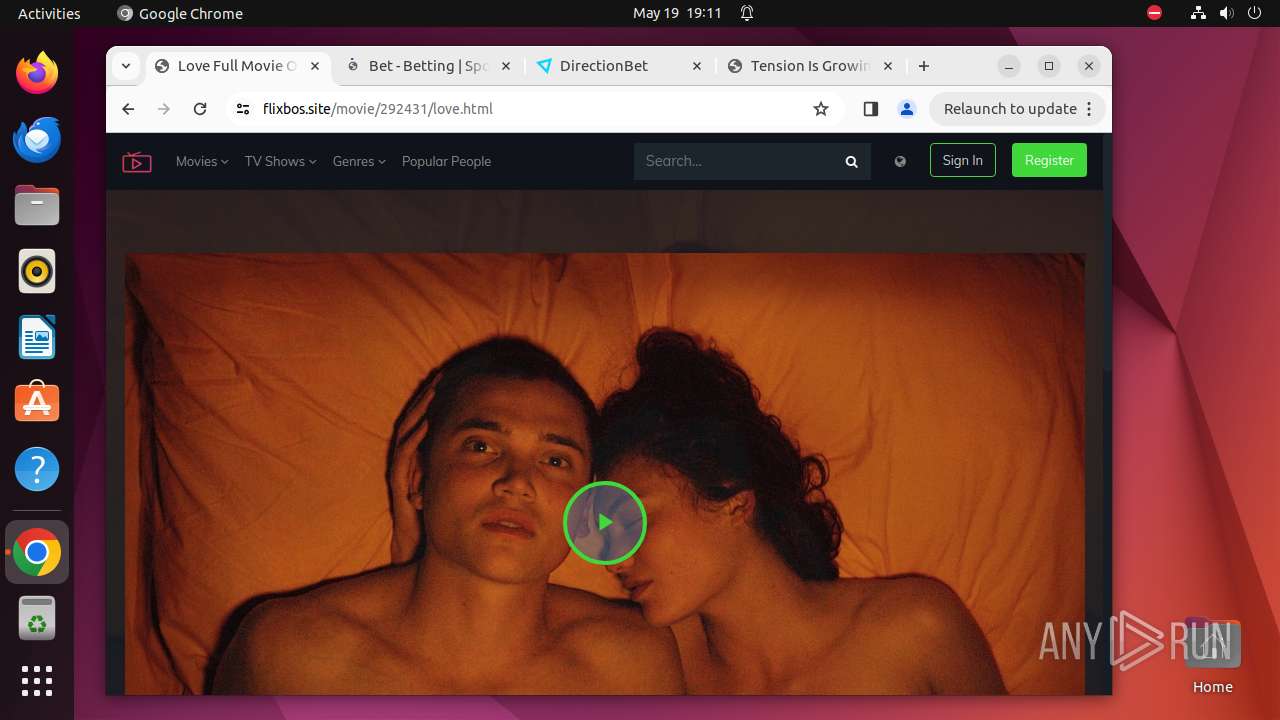This screenshot has width=1280, height=720.
Task: Close the Bet - Betting tab
Action: click(x=506, y=66)
